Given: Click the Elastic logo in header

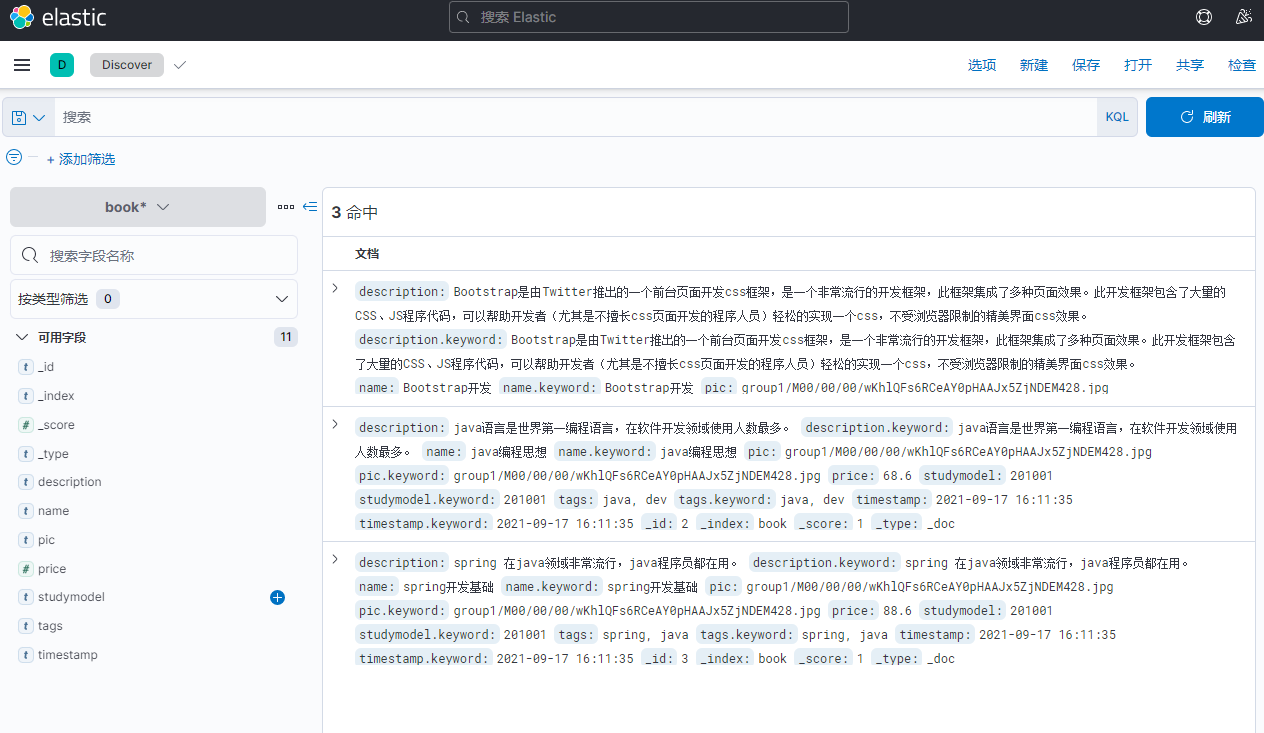Looking at the screenshot, I should [x=58, y=17].
